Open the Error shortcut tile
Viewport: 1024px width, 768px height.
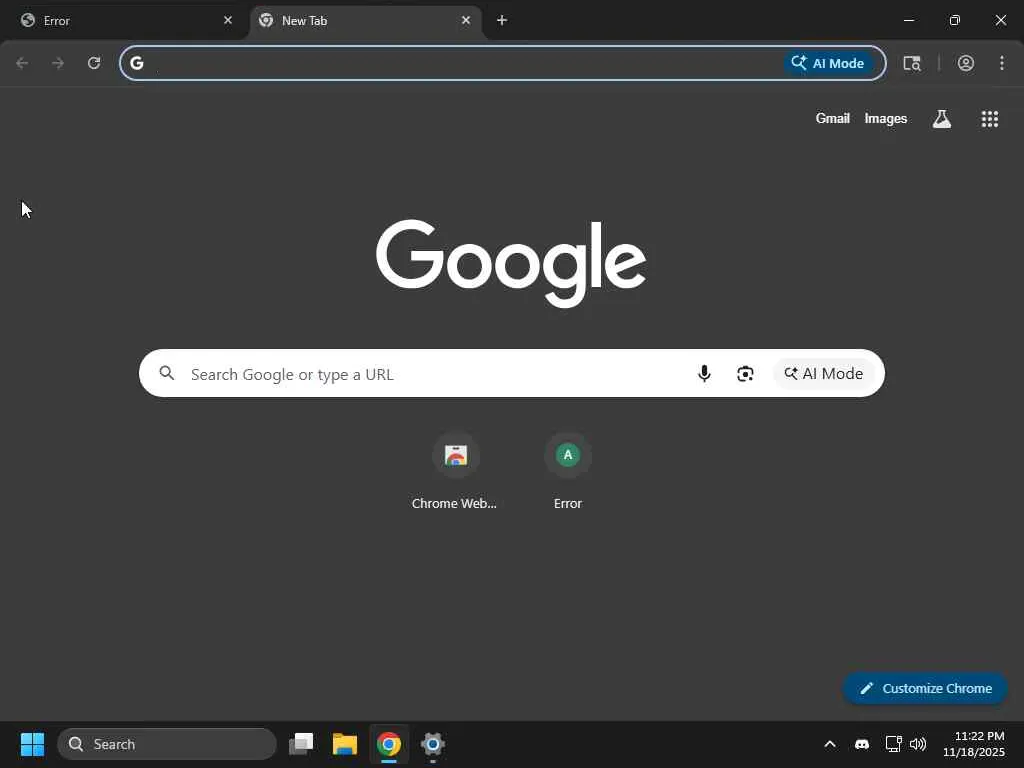tap(568, 472)
